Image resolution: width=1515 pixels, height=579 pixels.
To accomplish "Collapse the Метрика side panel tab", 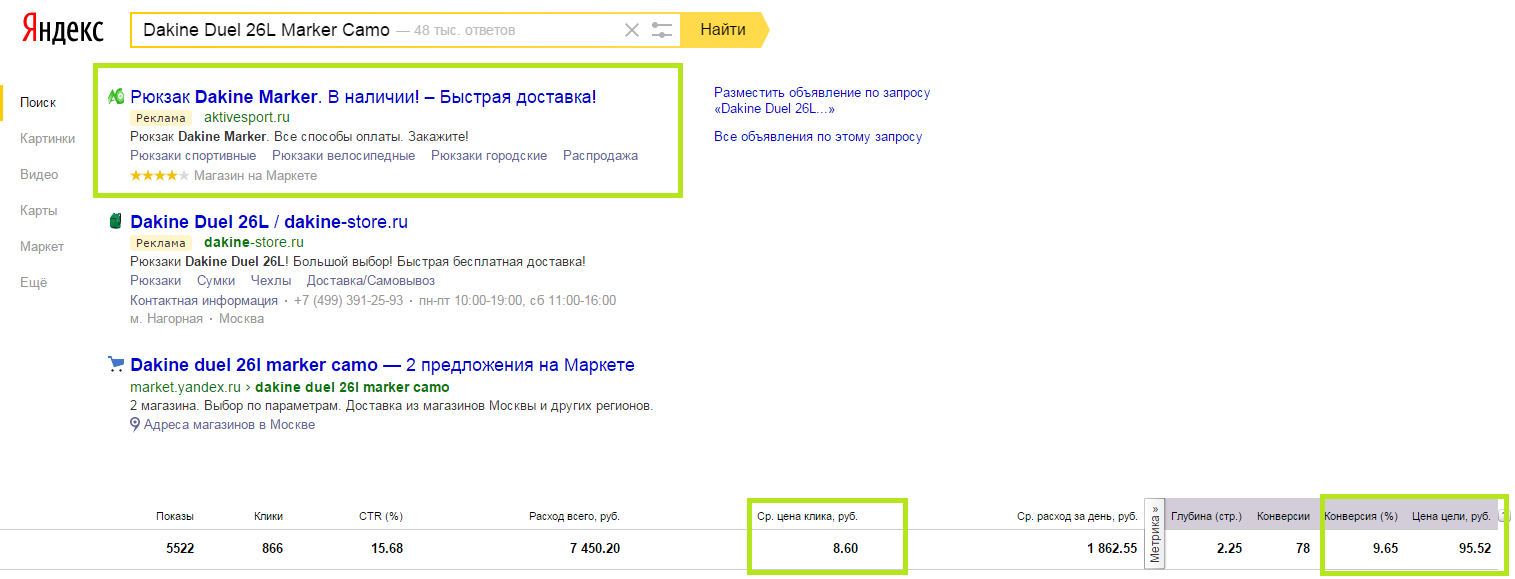I will coord(1156,532).
